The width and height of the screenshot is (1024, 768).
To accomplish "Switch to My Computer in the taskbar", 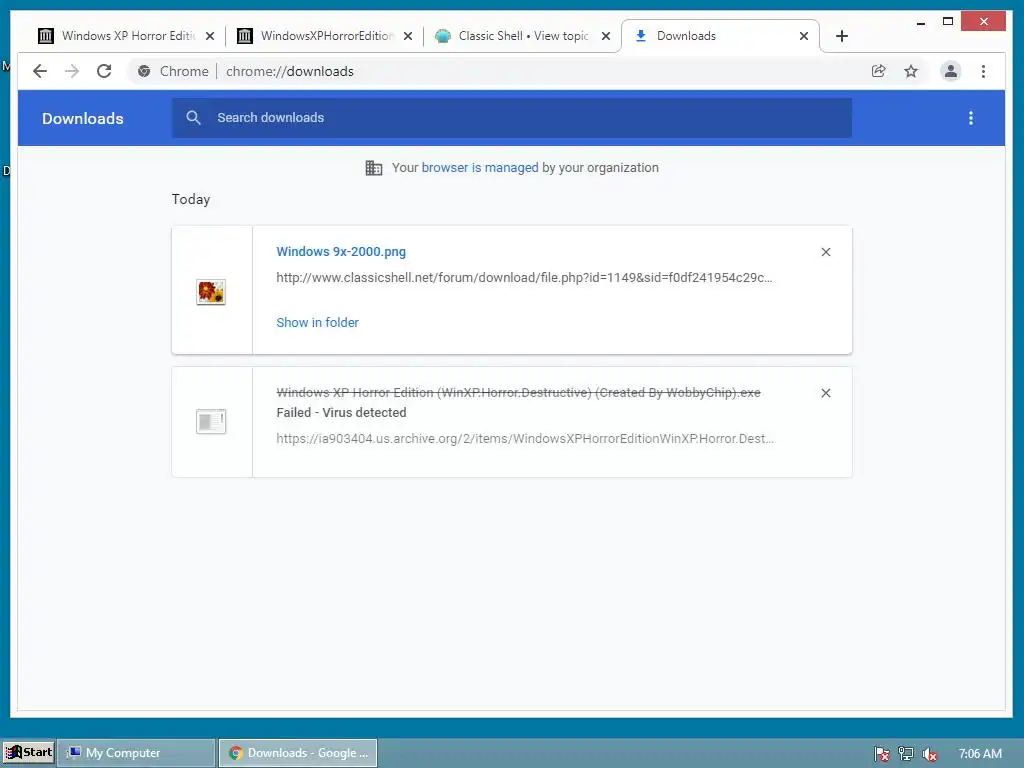I will pos(136,753).
